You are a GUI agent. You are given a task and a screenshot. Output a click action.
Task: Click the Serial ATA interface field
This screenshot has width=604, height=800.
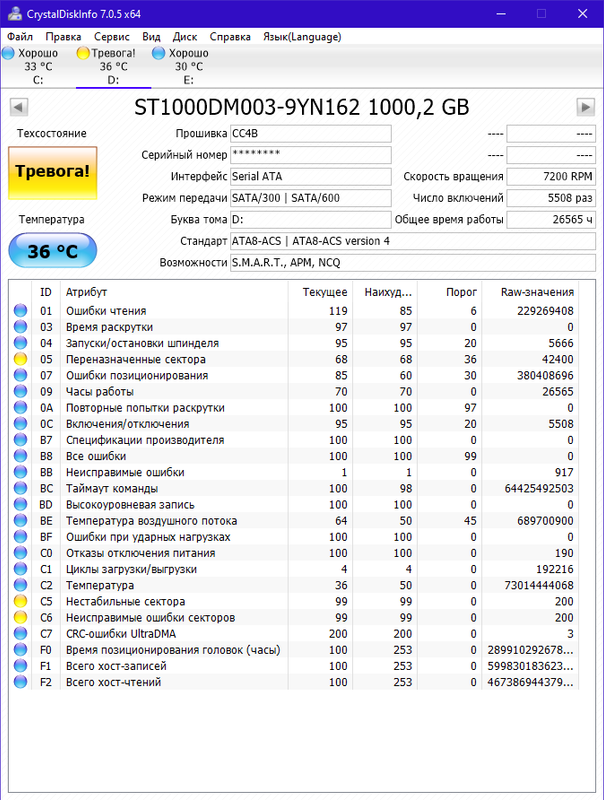(311, 177)
